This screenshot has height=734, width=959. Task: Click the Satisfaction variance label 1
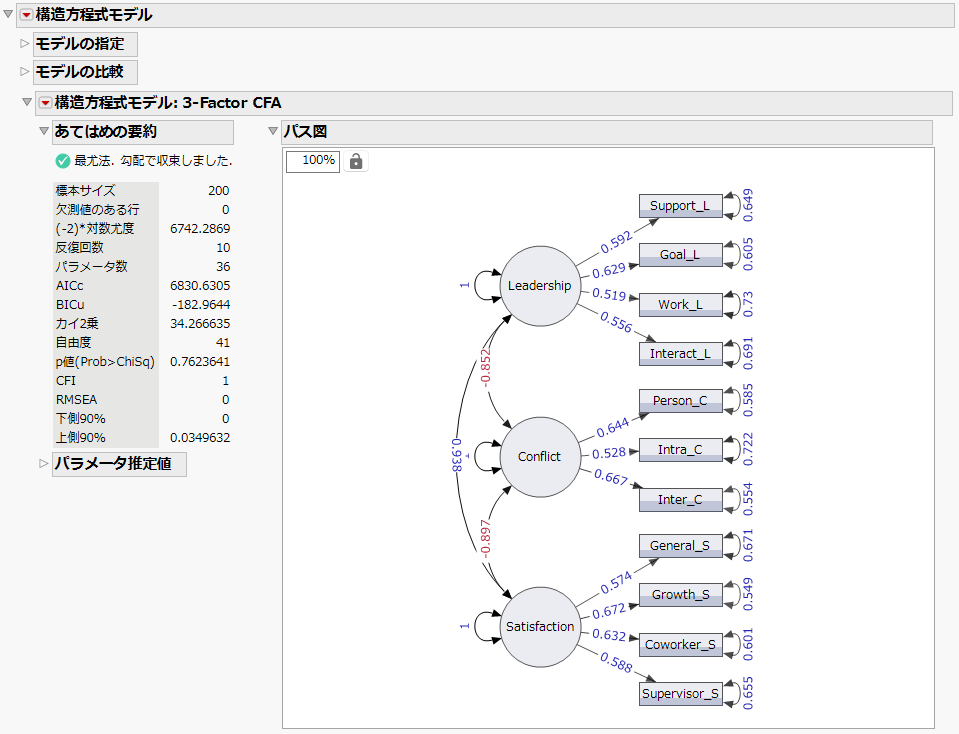(x=464, y=626)
